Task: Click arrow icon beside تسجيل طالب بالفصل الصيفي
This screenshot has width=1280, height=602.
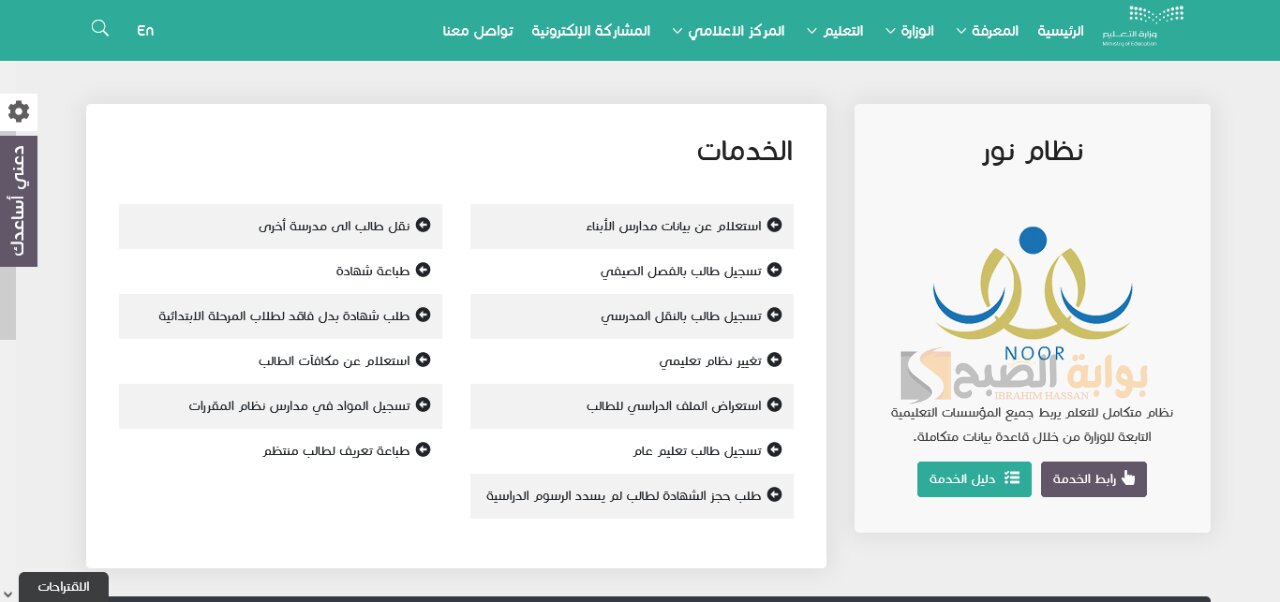Action: point(774,270)
